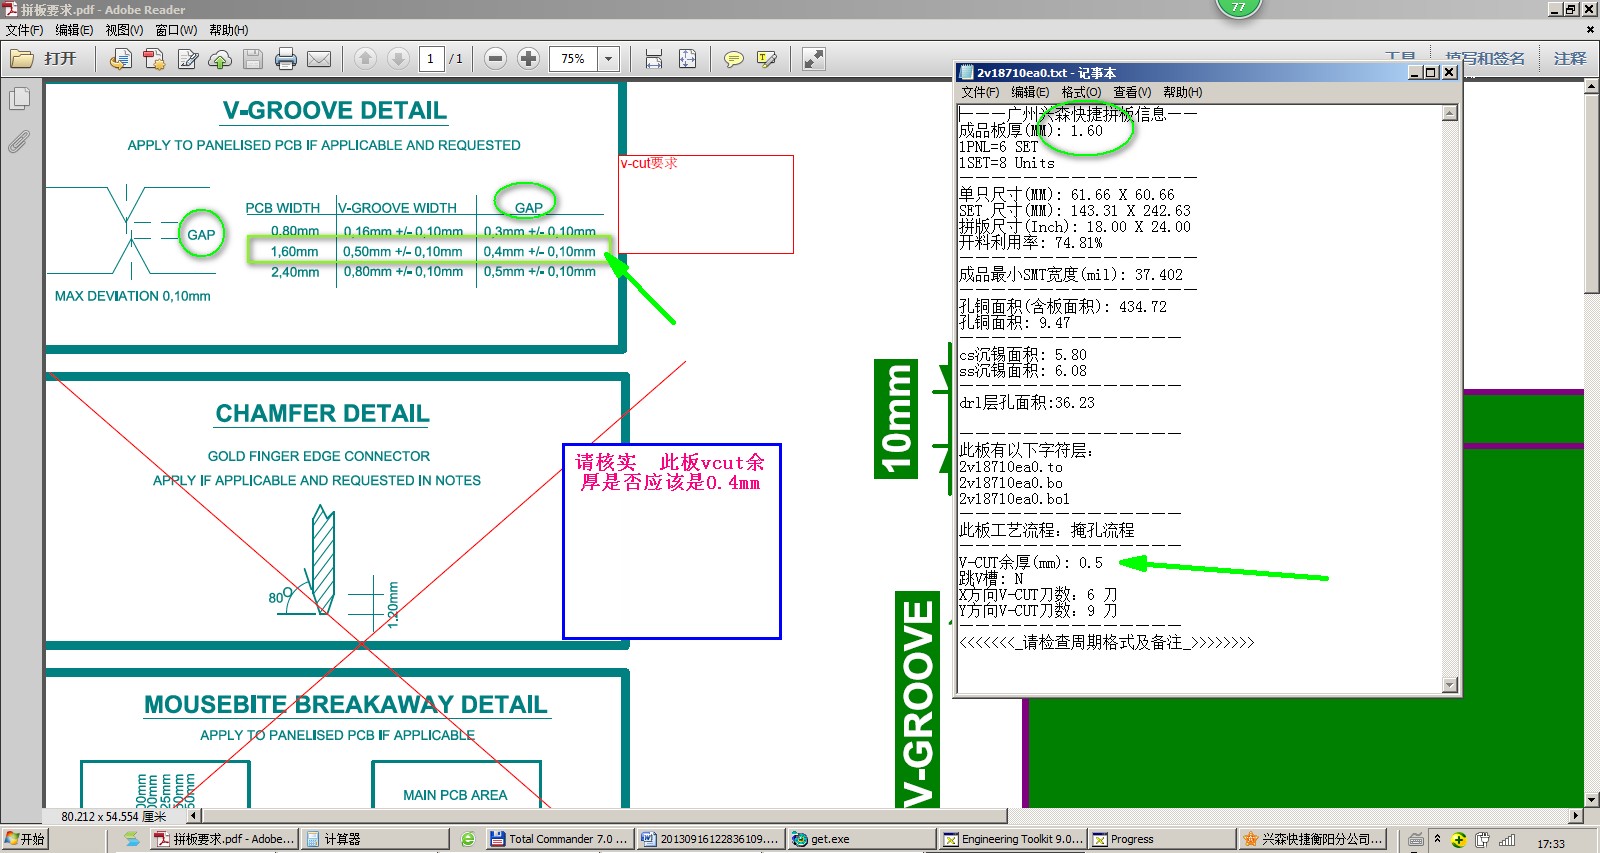This screenshot has width=1600, height=853.
Task: Open Notepad 格式(O) menu
Action: click(x=1081, y=92)
